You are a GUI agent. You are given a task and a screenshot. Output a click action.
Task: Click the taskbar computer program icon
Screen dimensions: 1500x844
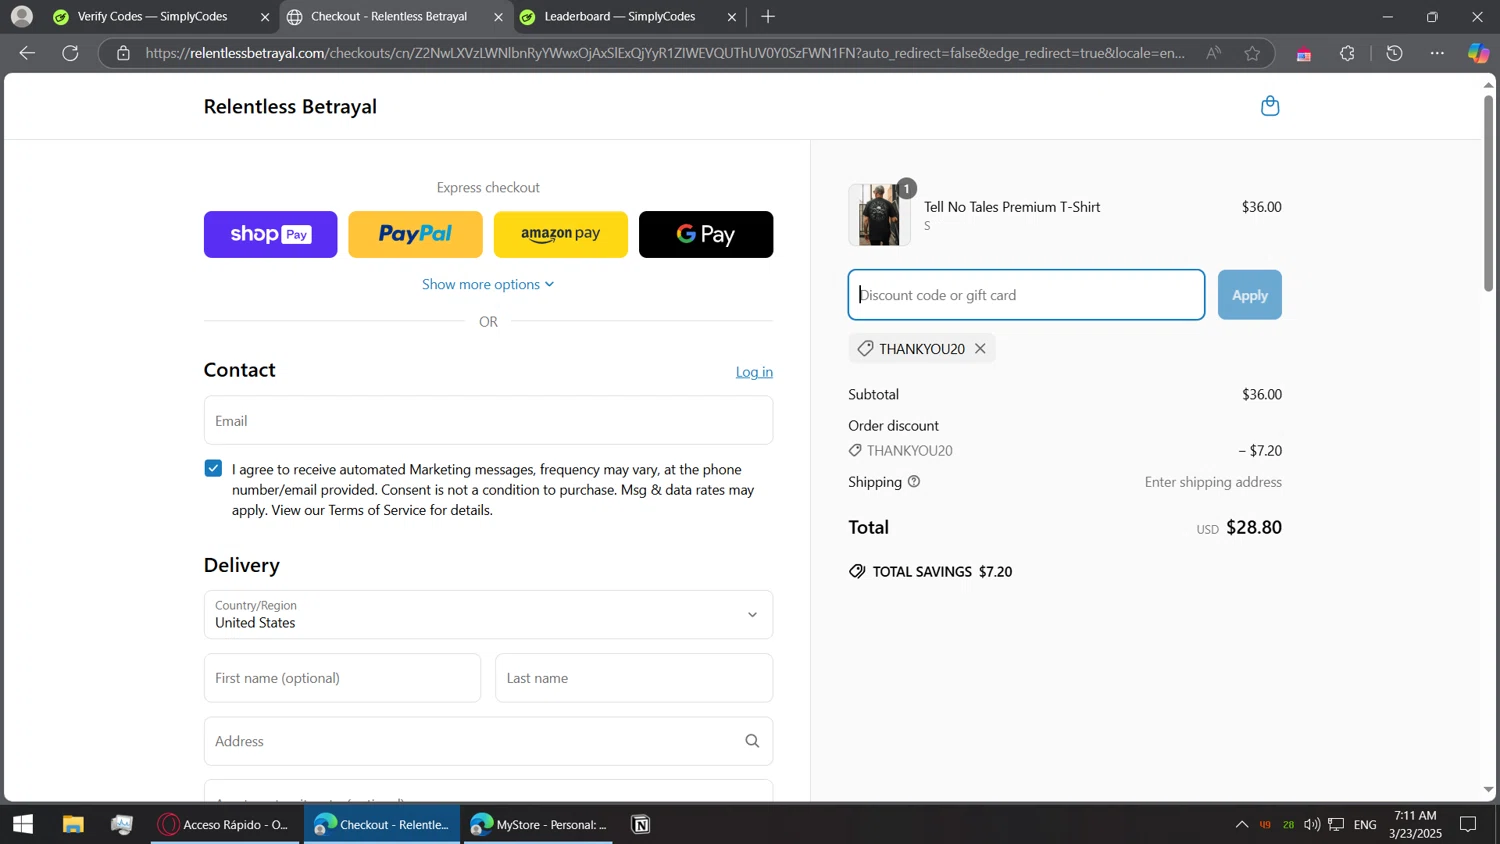tap(122, 824)
